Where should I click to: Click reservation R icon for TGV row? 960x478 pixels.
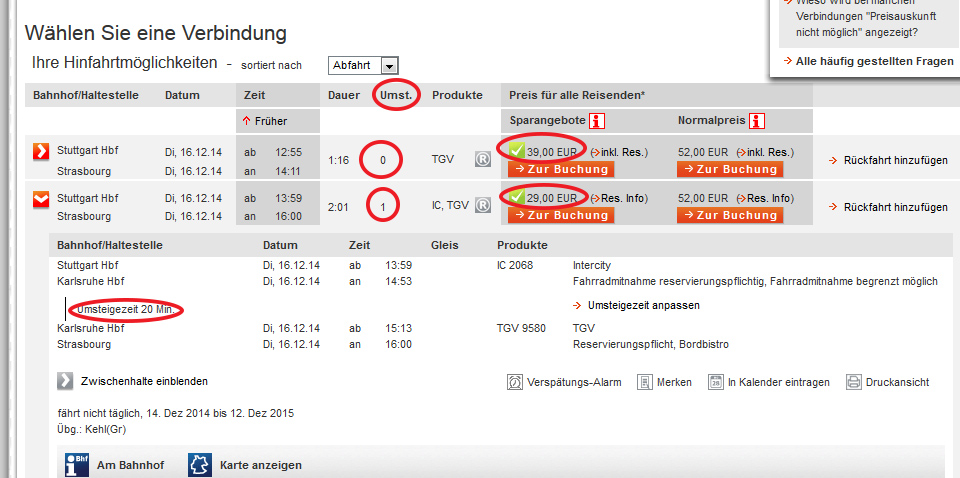pyautogui.click(x=482, y=159)
